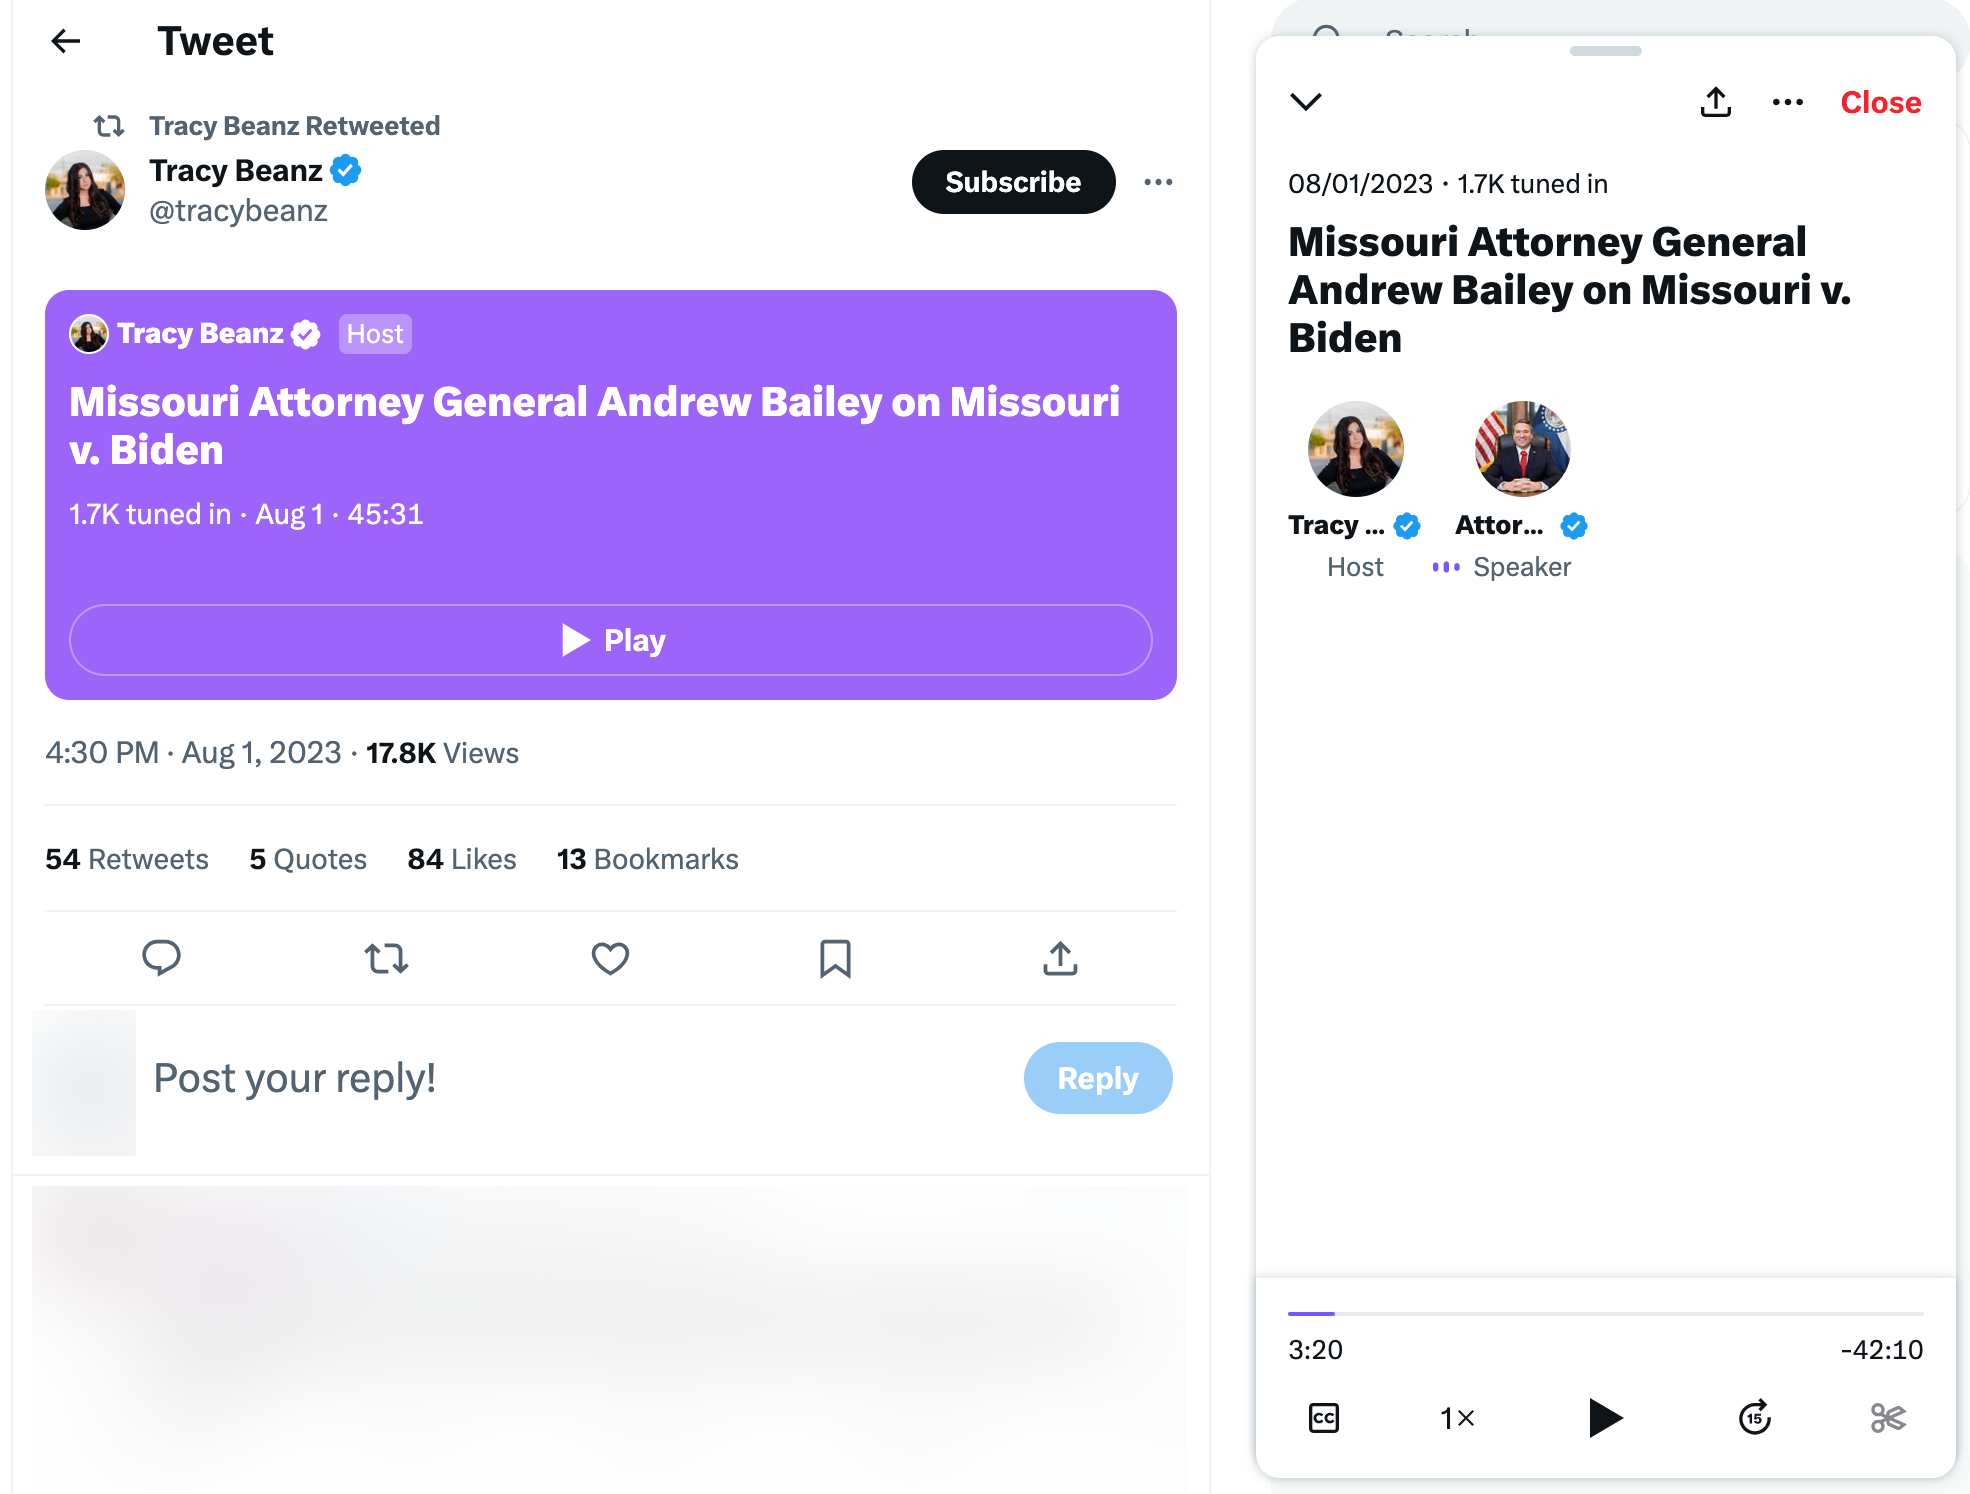
Task: Like the tweet with the heart icon
Action: (610, 958)
